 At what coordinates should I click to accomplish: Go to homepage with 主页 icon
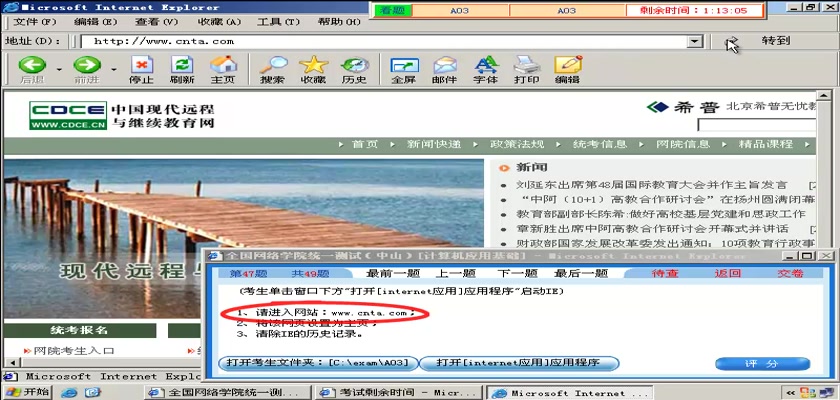click(x=223, y=65)
